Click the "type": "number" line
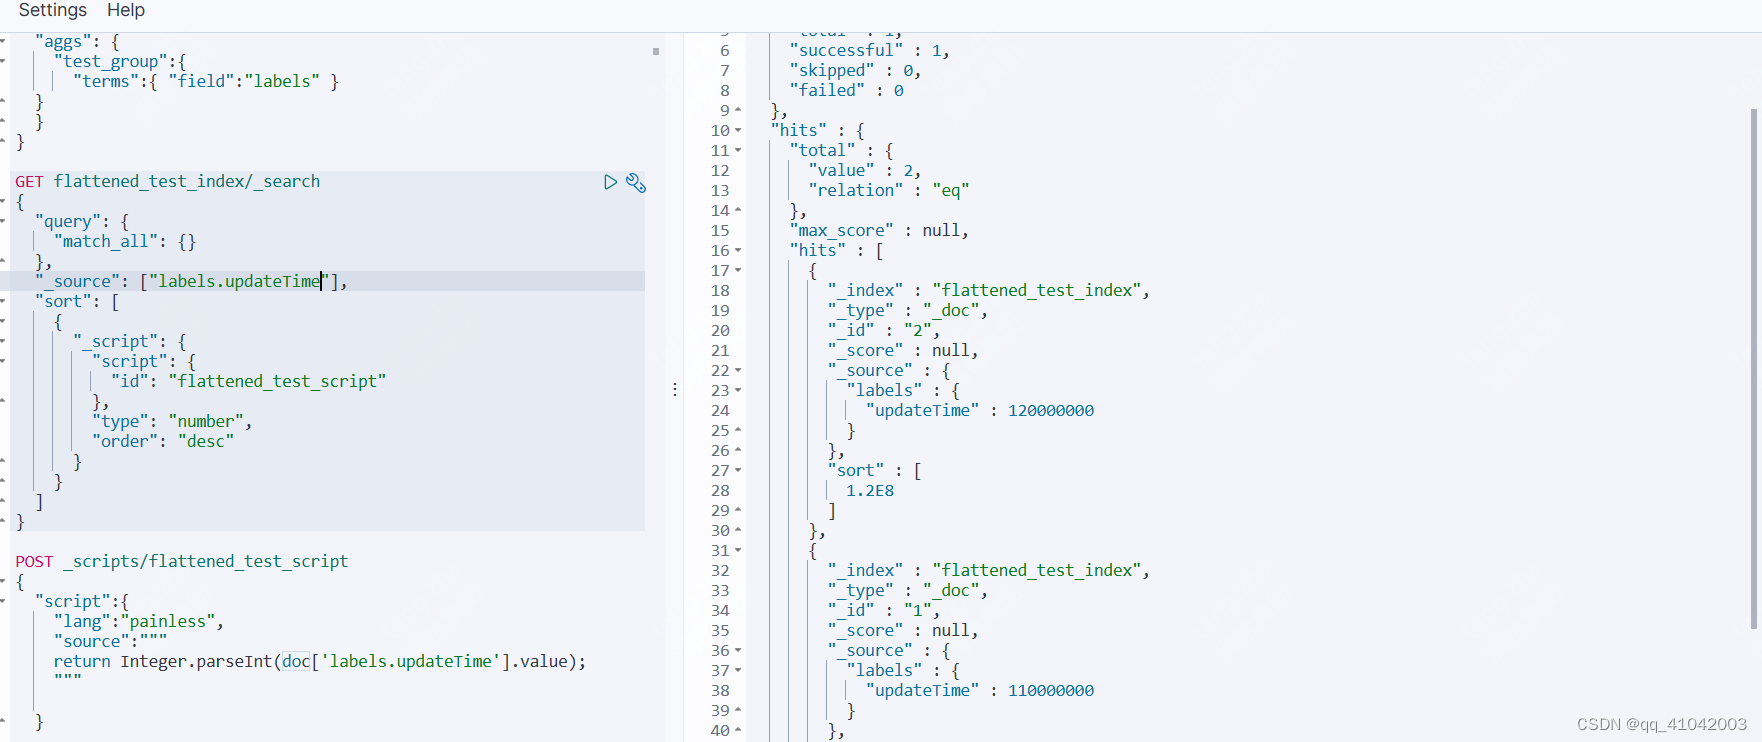 172,421
